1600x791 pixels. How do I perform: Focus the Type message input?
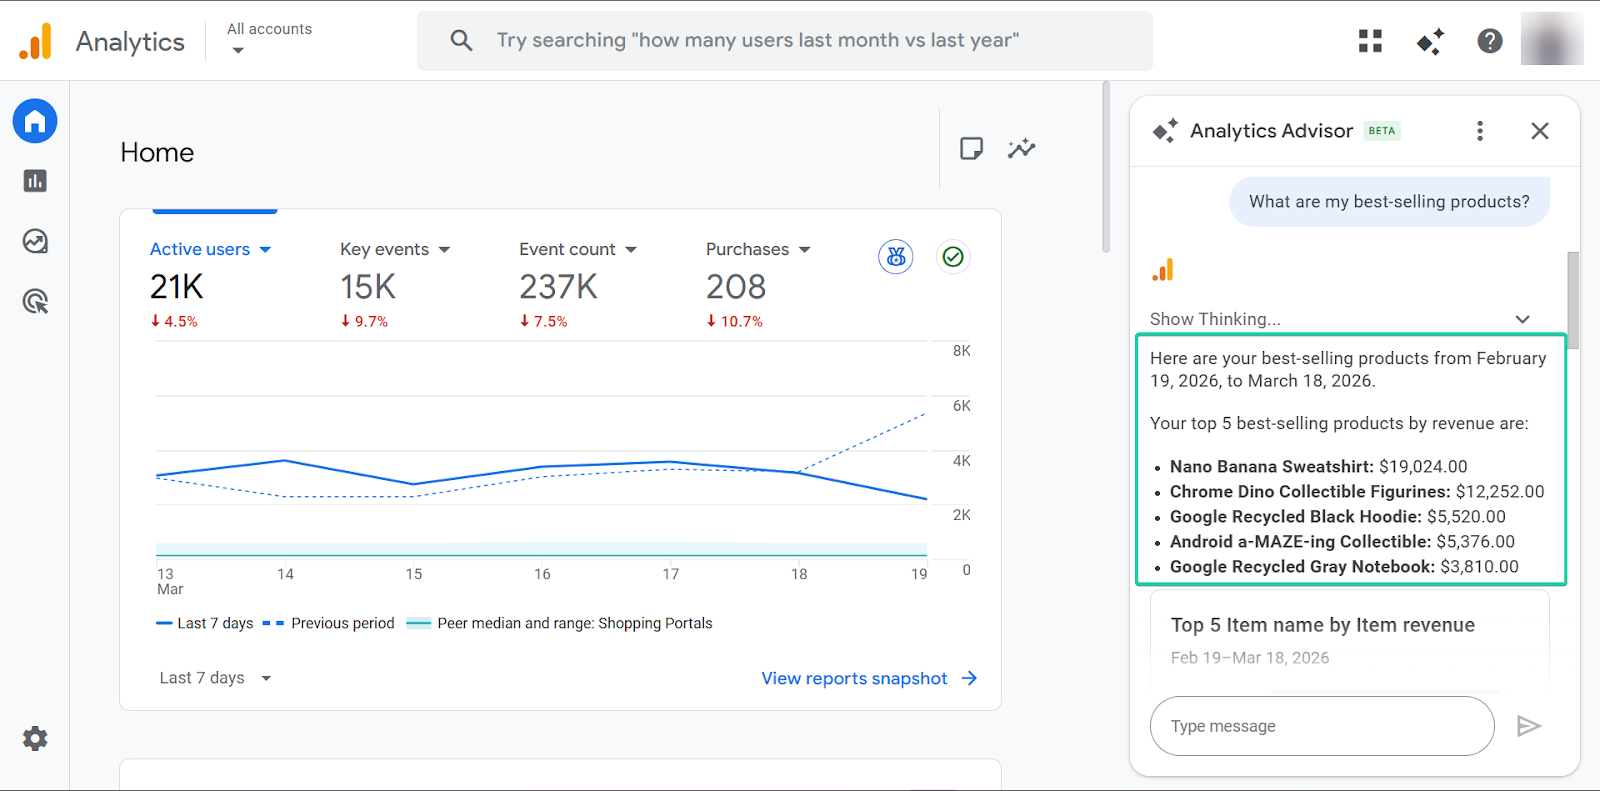pos(1322,726)
